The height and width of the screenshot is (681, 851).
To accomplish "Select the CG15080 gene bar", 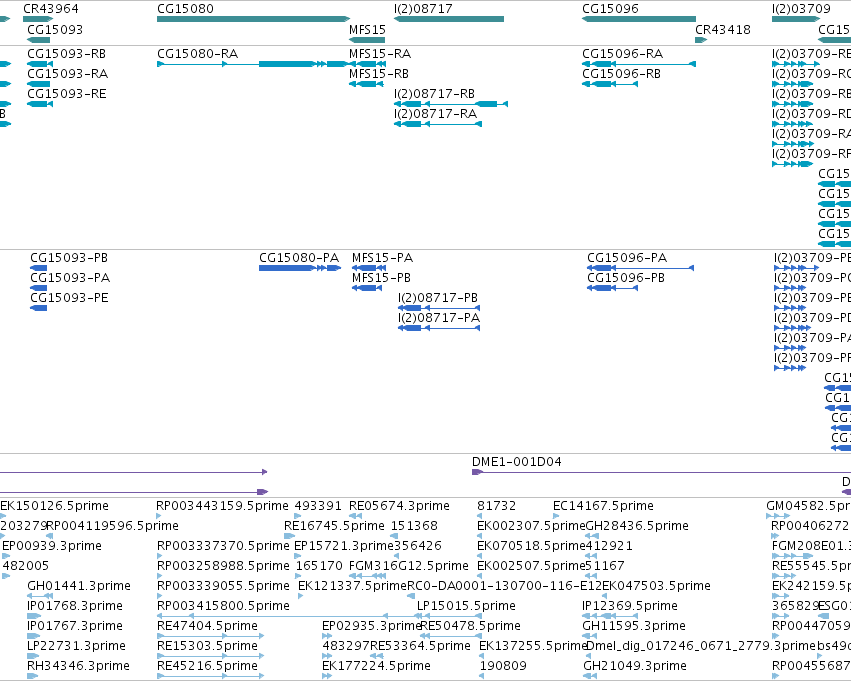I will (253, 19).
